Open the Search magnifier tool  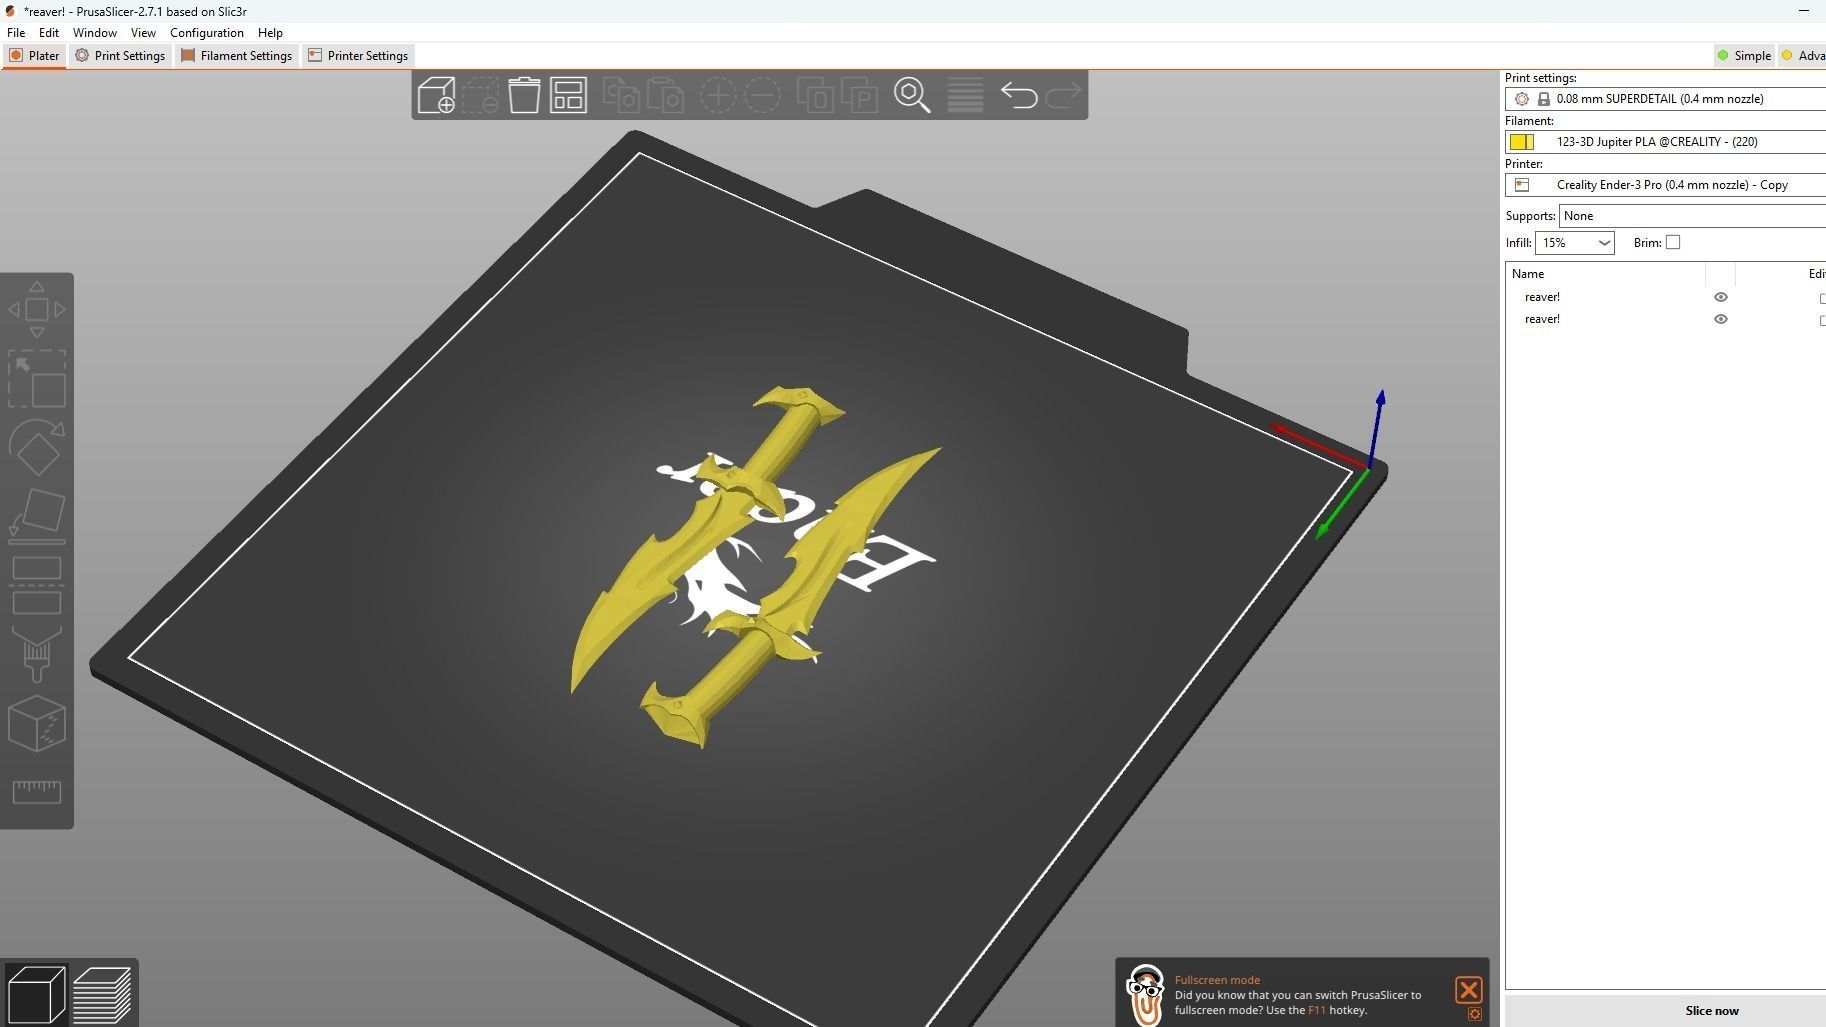pos(912,95)
